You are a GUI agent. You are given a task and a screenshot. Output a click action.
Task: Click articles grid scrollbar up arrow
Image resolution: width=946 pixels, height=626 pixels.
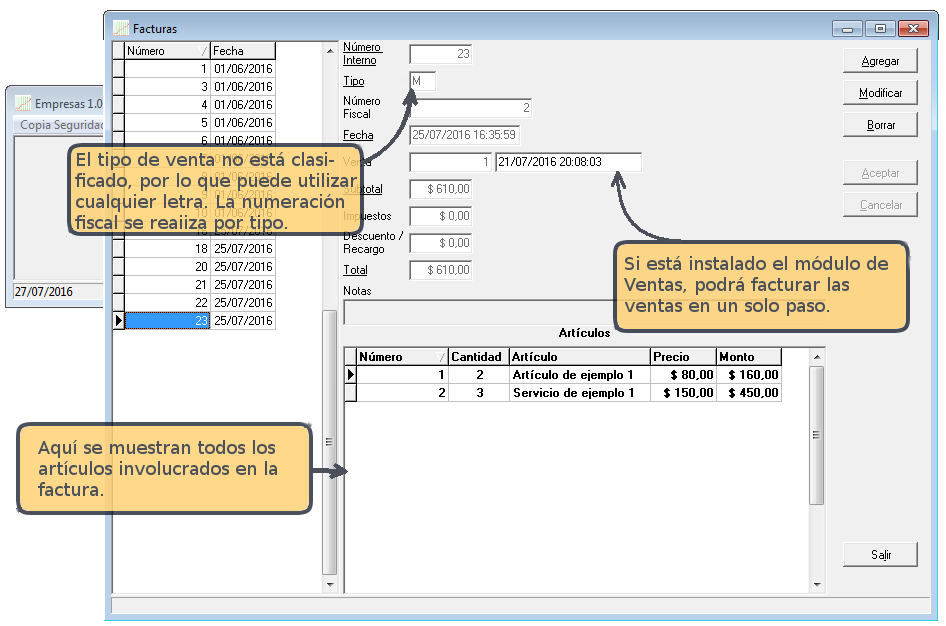coord(817,356)
